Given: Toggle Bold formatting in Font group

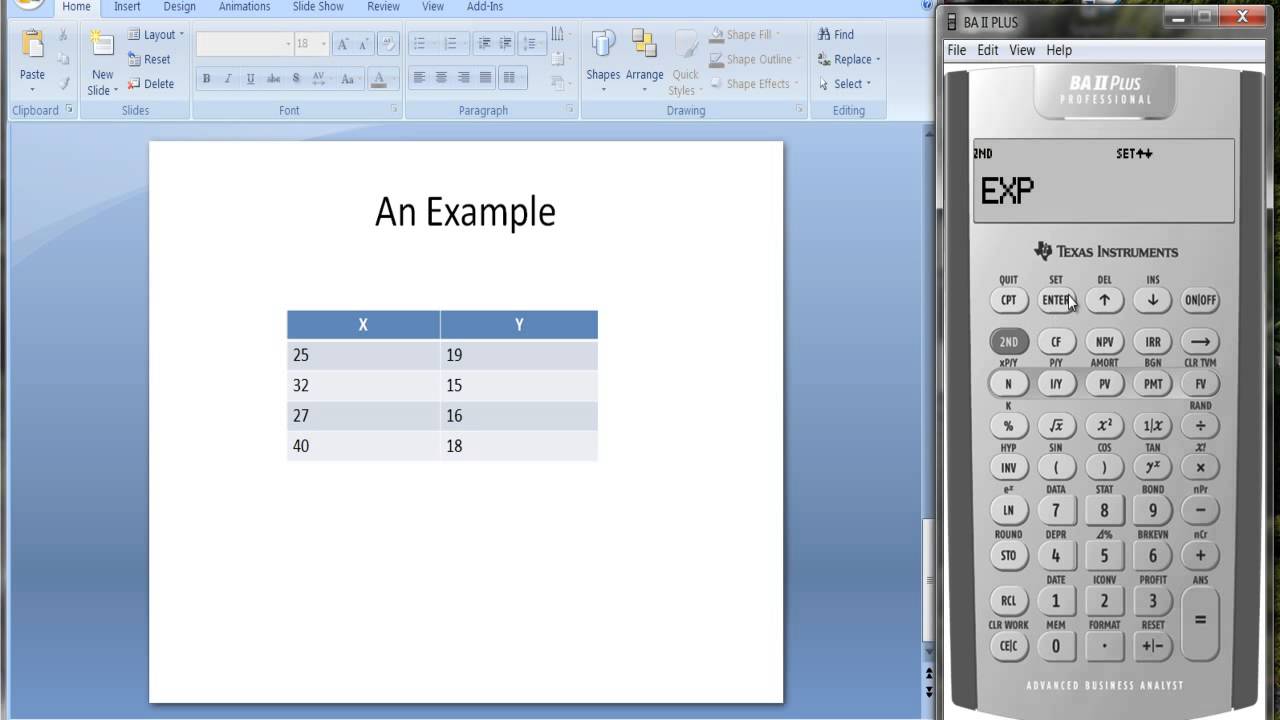Looking at the screenshot, I should [x=206, y=78].
